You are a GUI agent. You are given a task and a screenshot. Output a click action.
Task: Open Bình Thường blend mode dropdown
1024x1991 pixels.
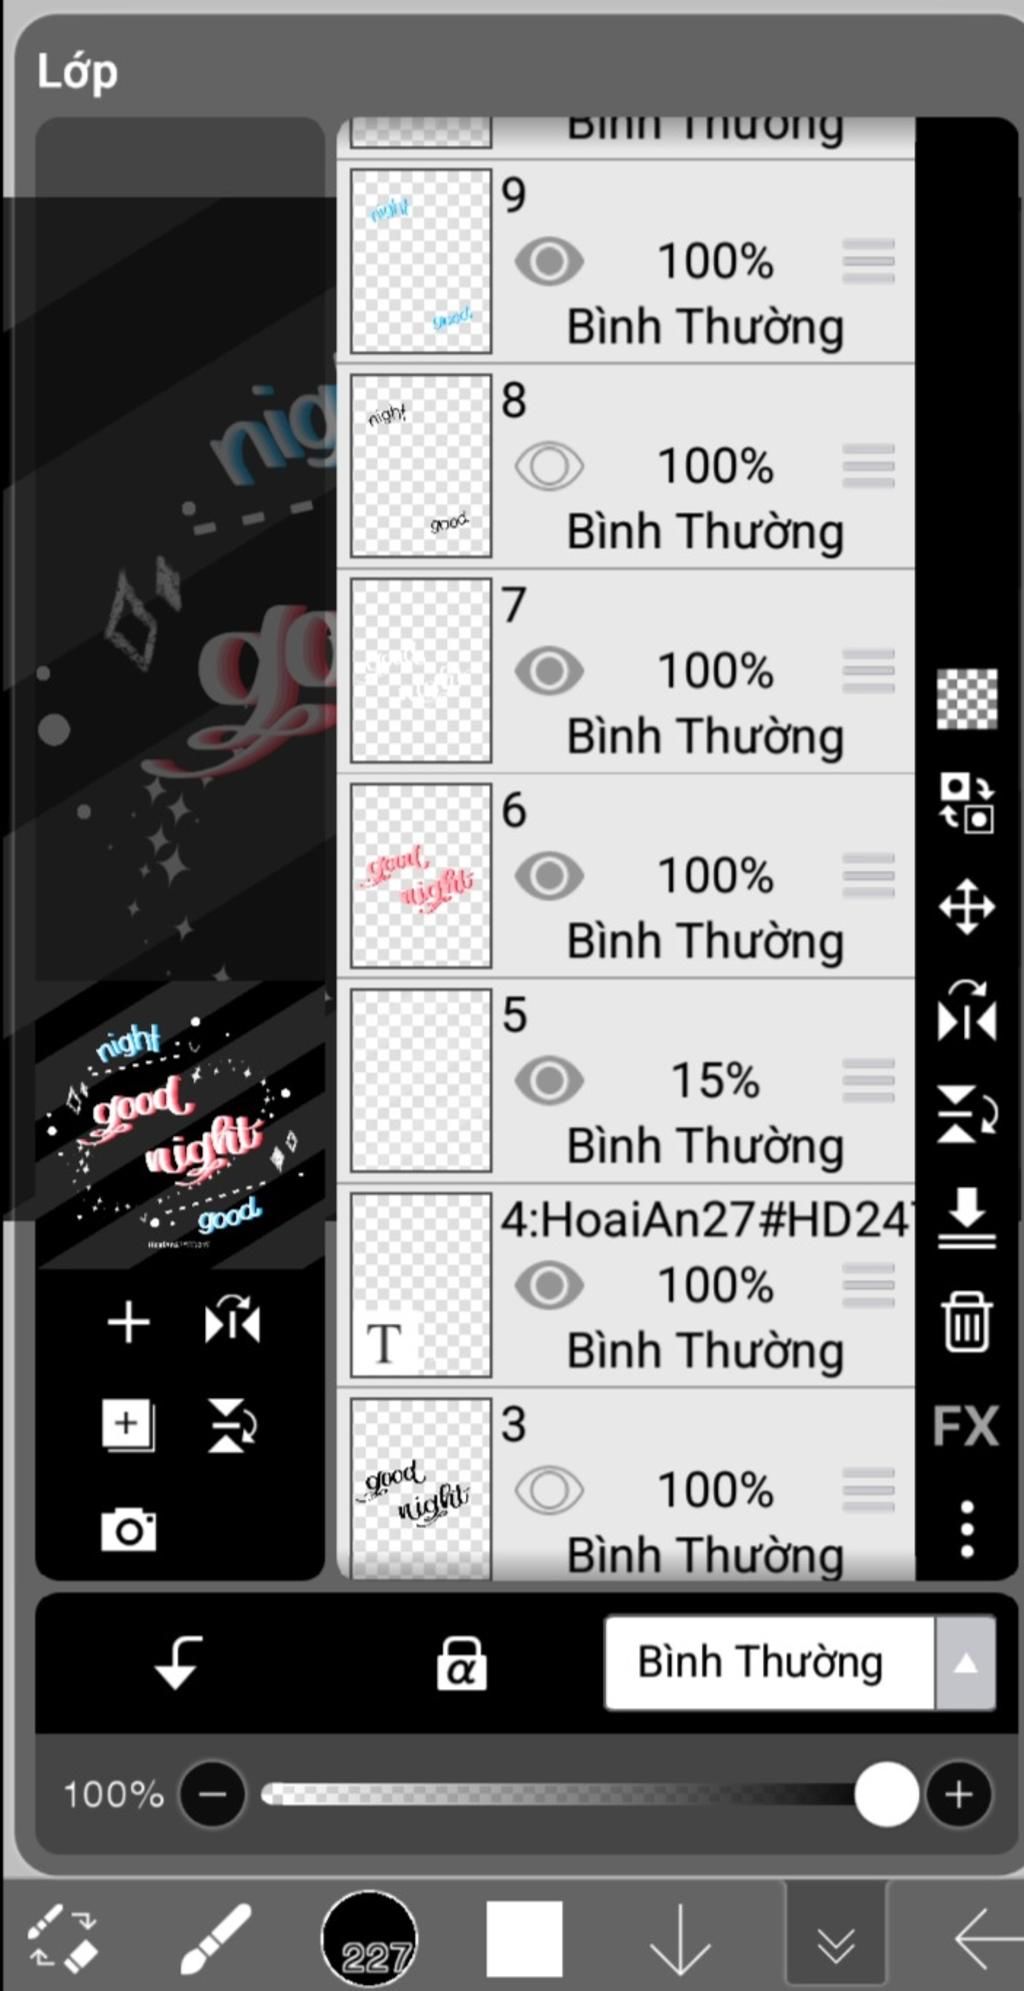769,1663
